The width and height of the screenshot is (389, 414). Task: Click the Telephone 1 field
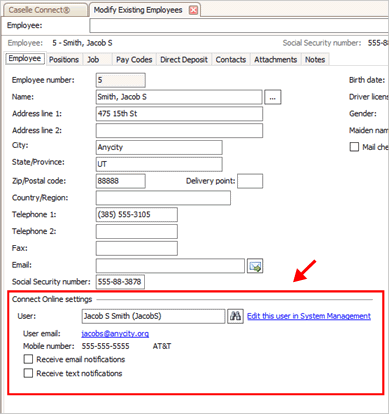(x=136, y=215)
